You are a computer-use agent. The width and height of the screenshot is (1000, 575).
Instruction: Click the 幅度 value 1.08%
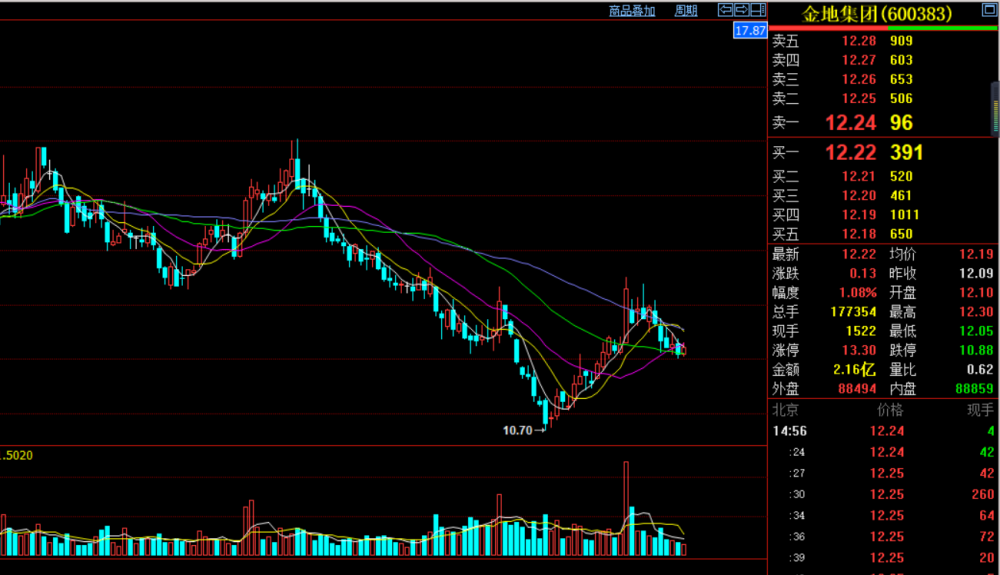tap(857, 292)
